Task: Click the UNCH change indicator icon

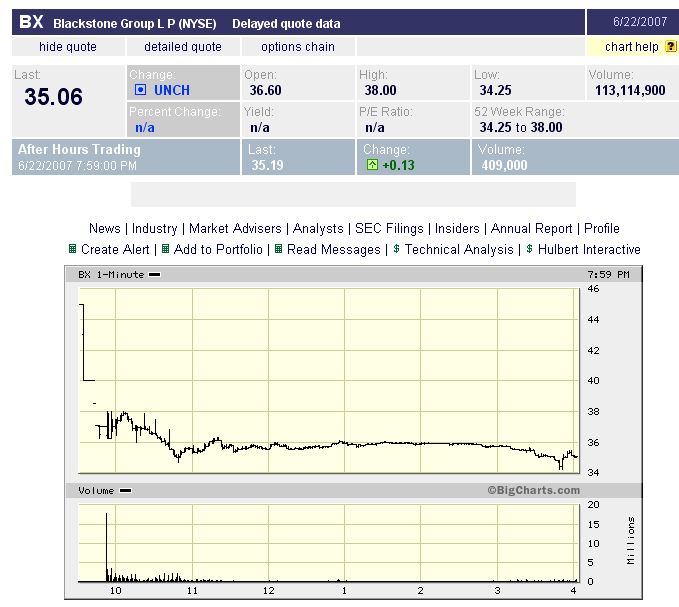Action: pos(140,90)
